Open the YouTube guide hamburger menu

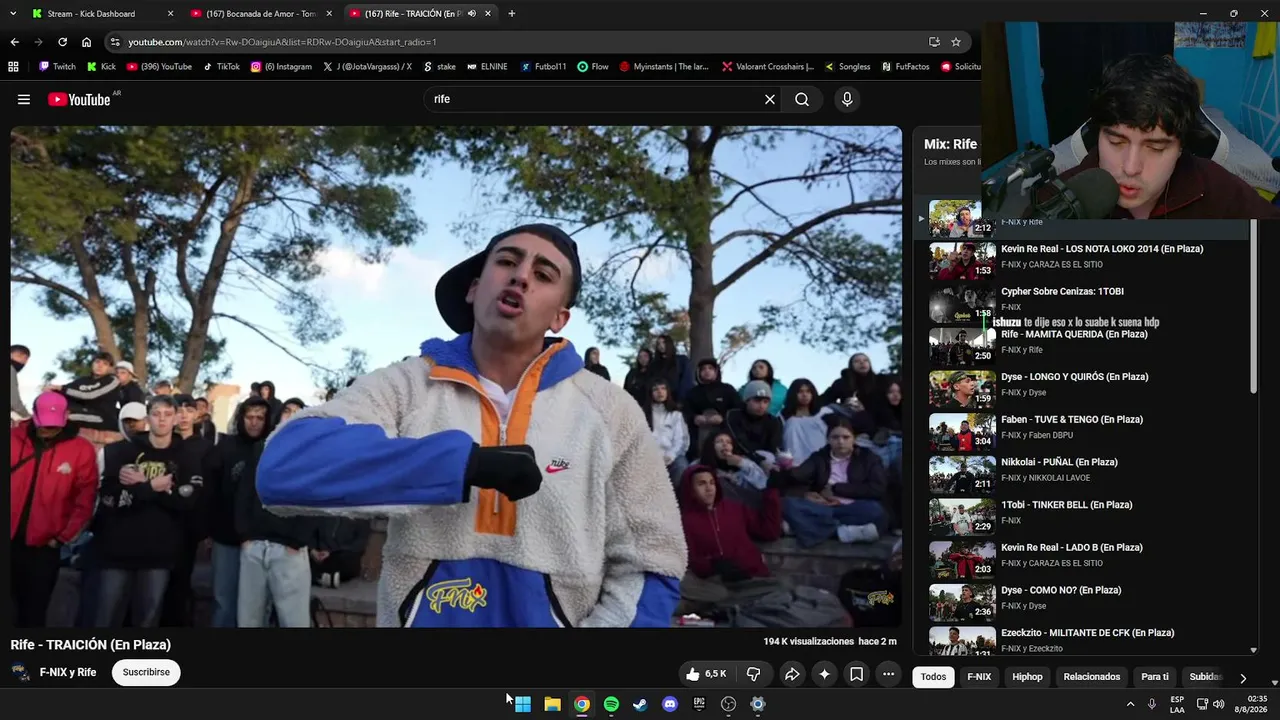24,99
